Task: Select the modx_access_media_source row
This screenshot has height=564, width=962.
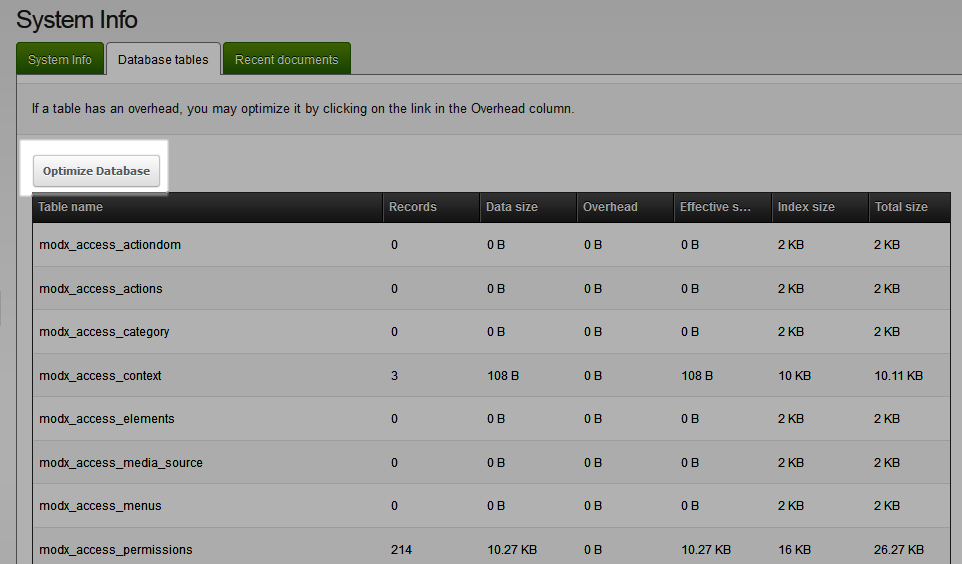Action: (x=120, y=463)
